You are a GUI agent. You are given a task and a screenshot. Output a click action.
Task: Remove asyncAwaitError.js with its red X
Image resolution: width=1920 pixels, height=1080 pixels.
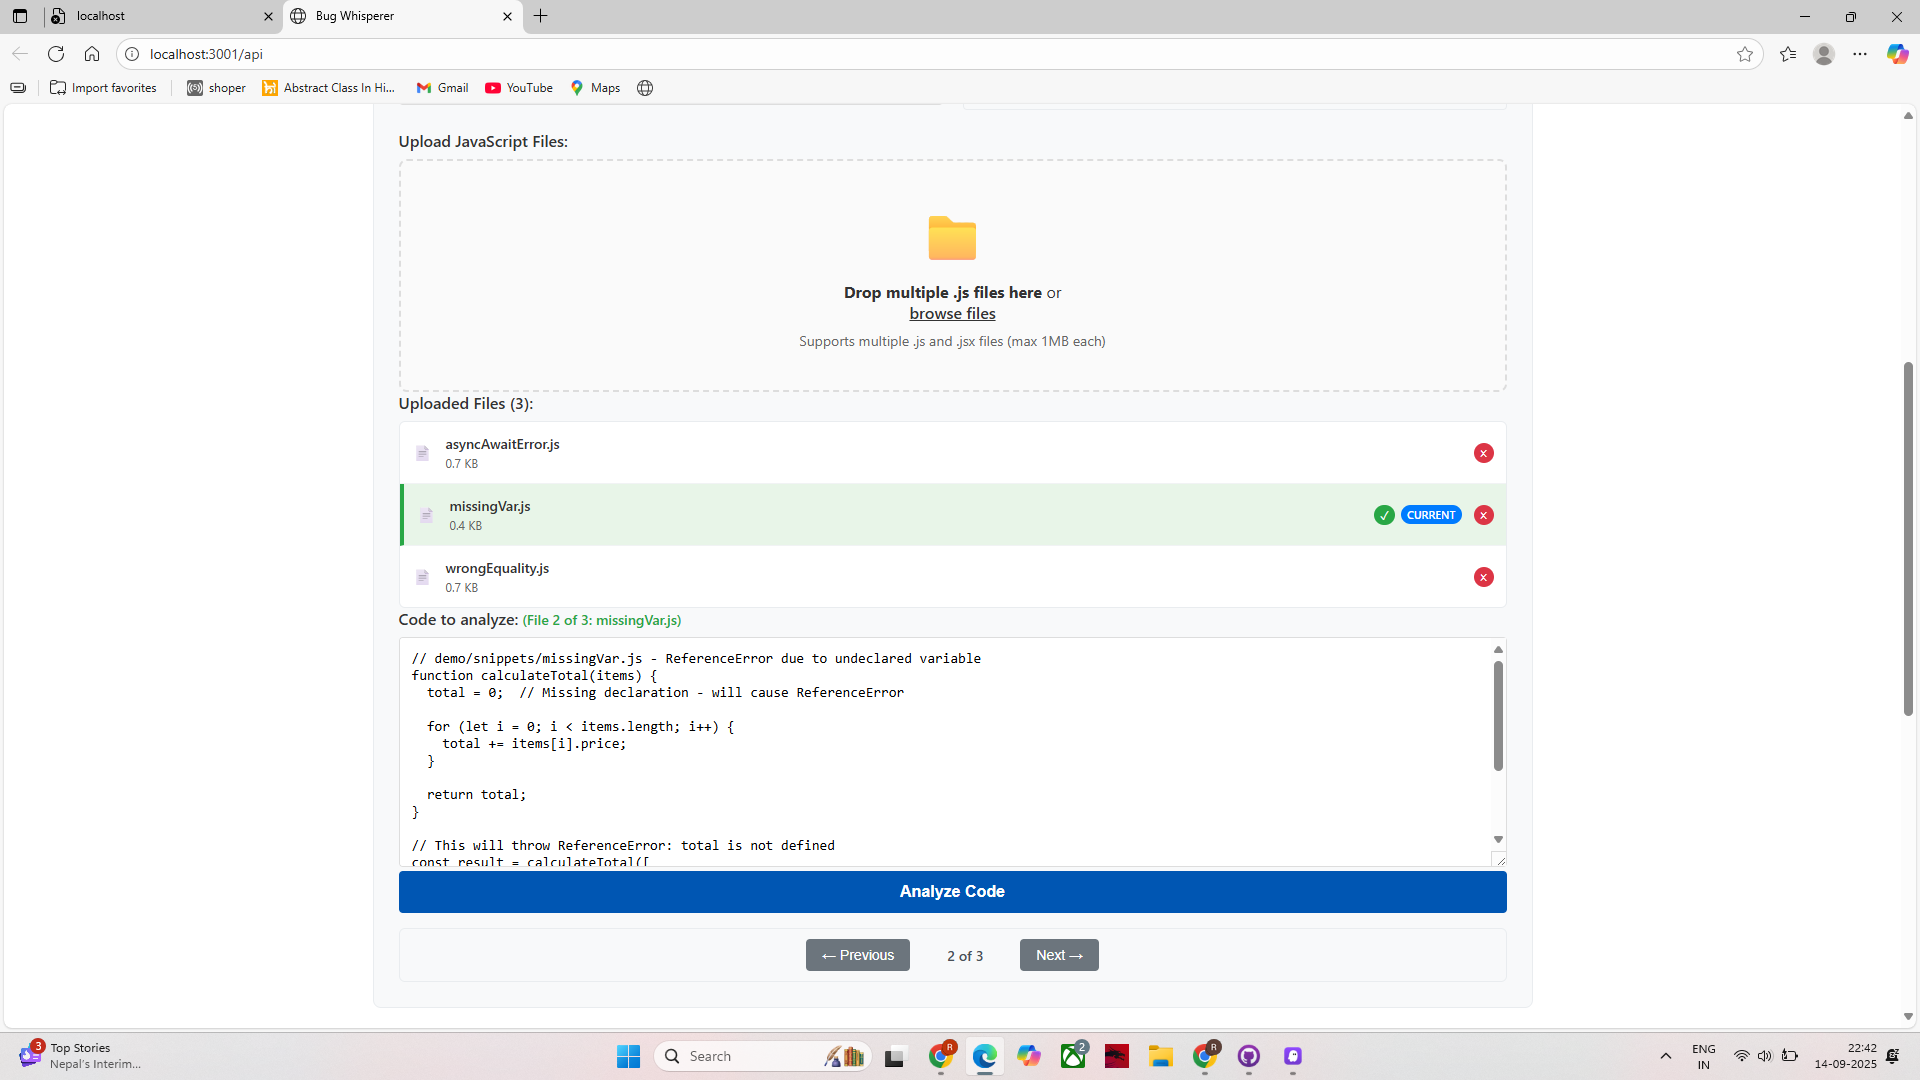(1483, 453)
